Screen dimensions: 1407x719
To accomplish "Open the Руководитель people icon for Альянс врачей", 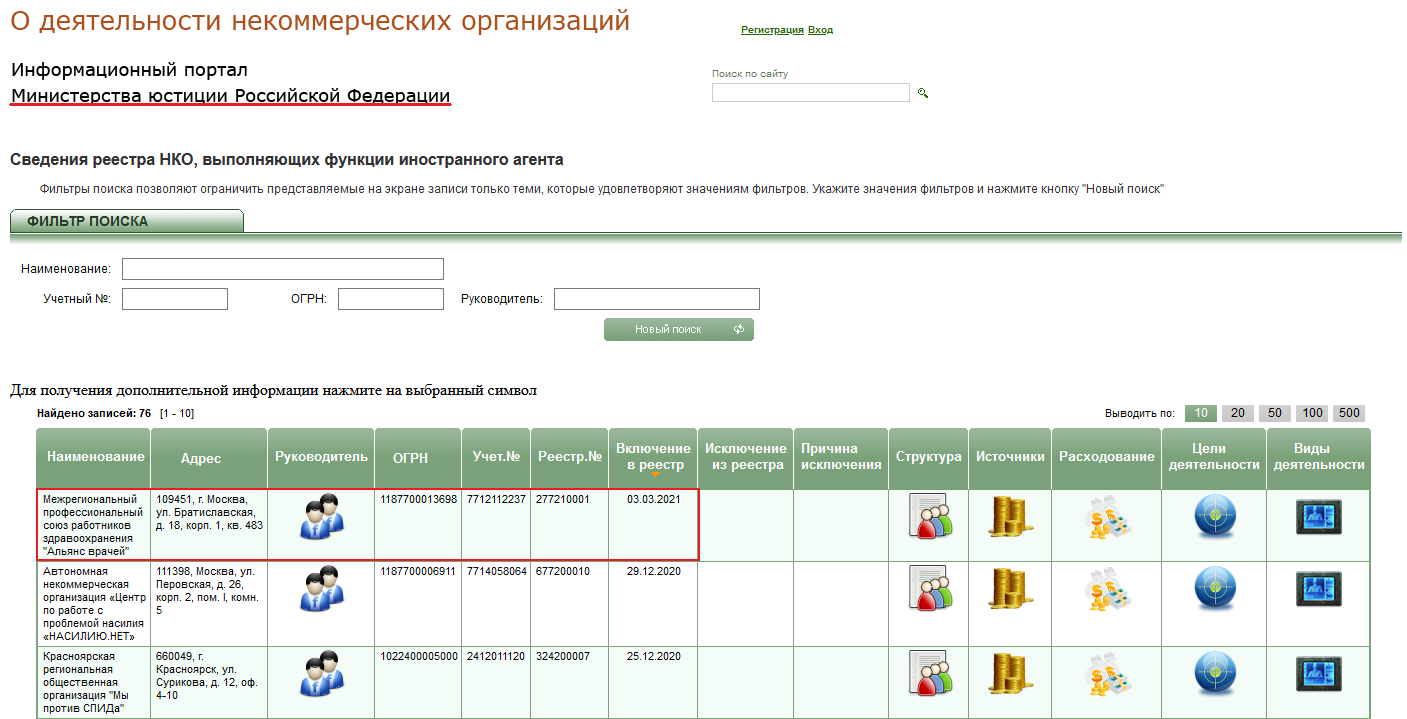I will point(322,517).
